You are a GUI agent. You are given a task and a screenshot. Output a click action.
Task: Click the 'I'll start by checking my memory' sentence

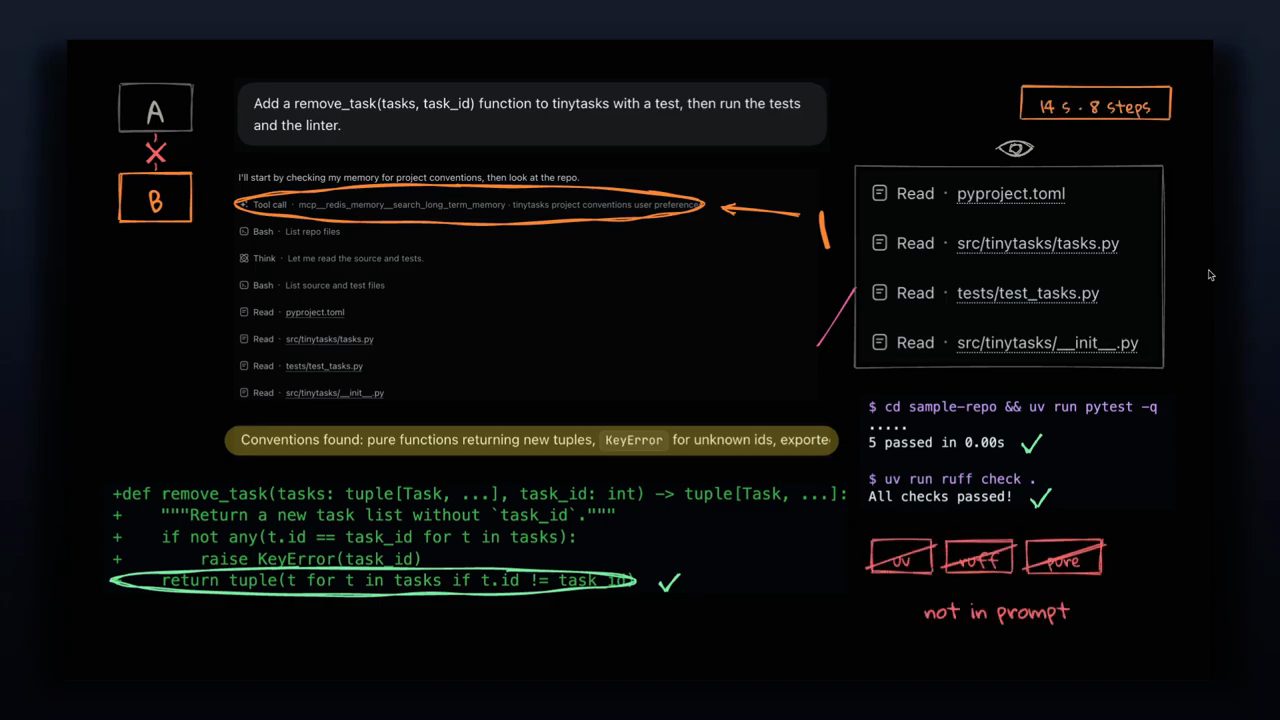(409, 178)
